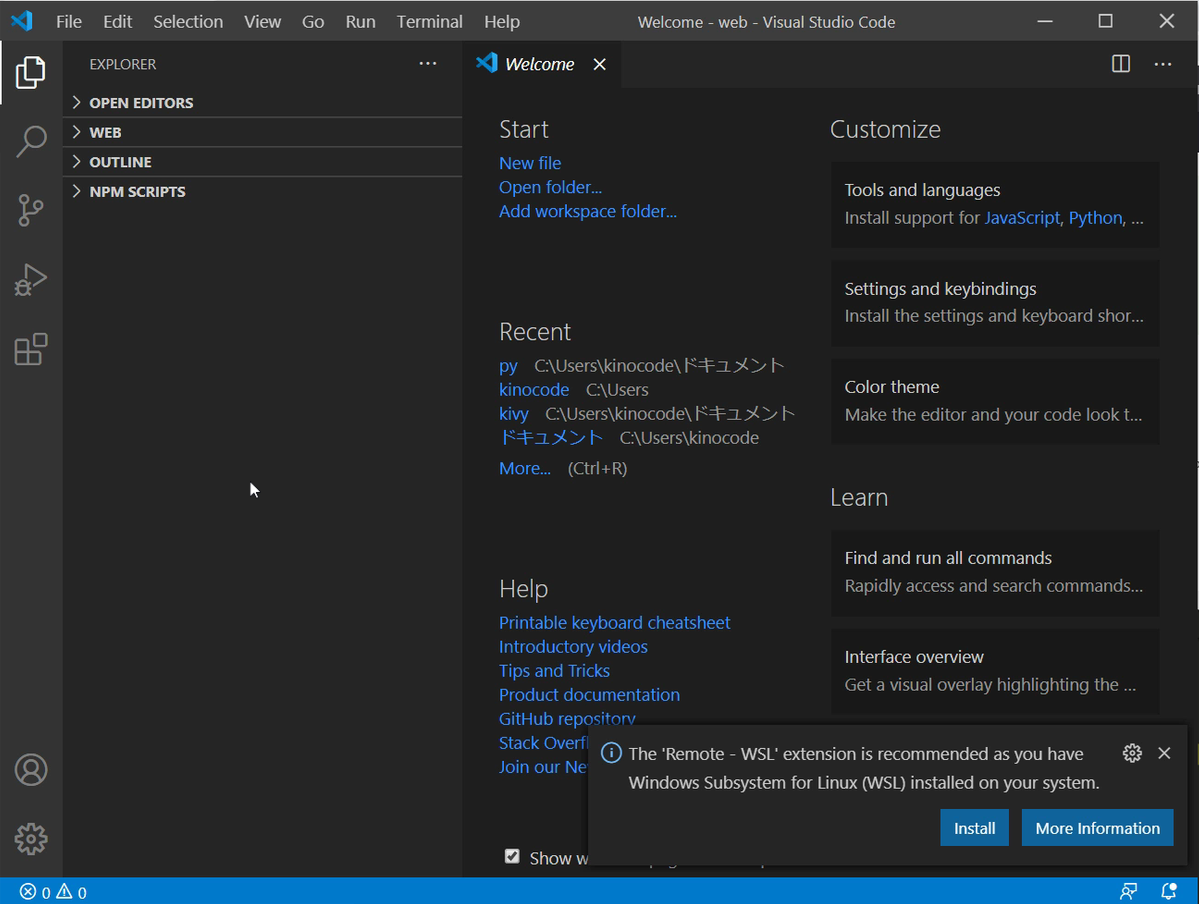Click Install button for Remote - WSL
This screenshot has width=1199, height=904.
click(974, 828)
